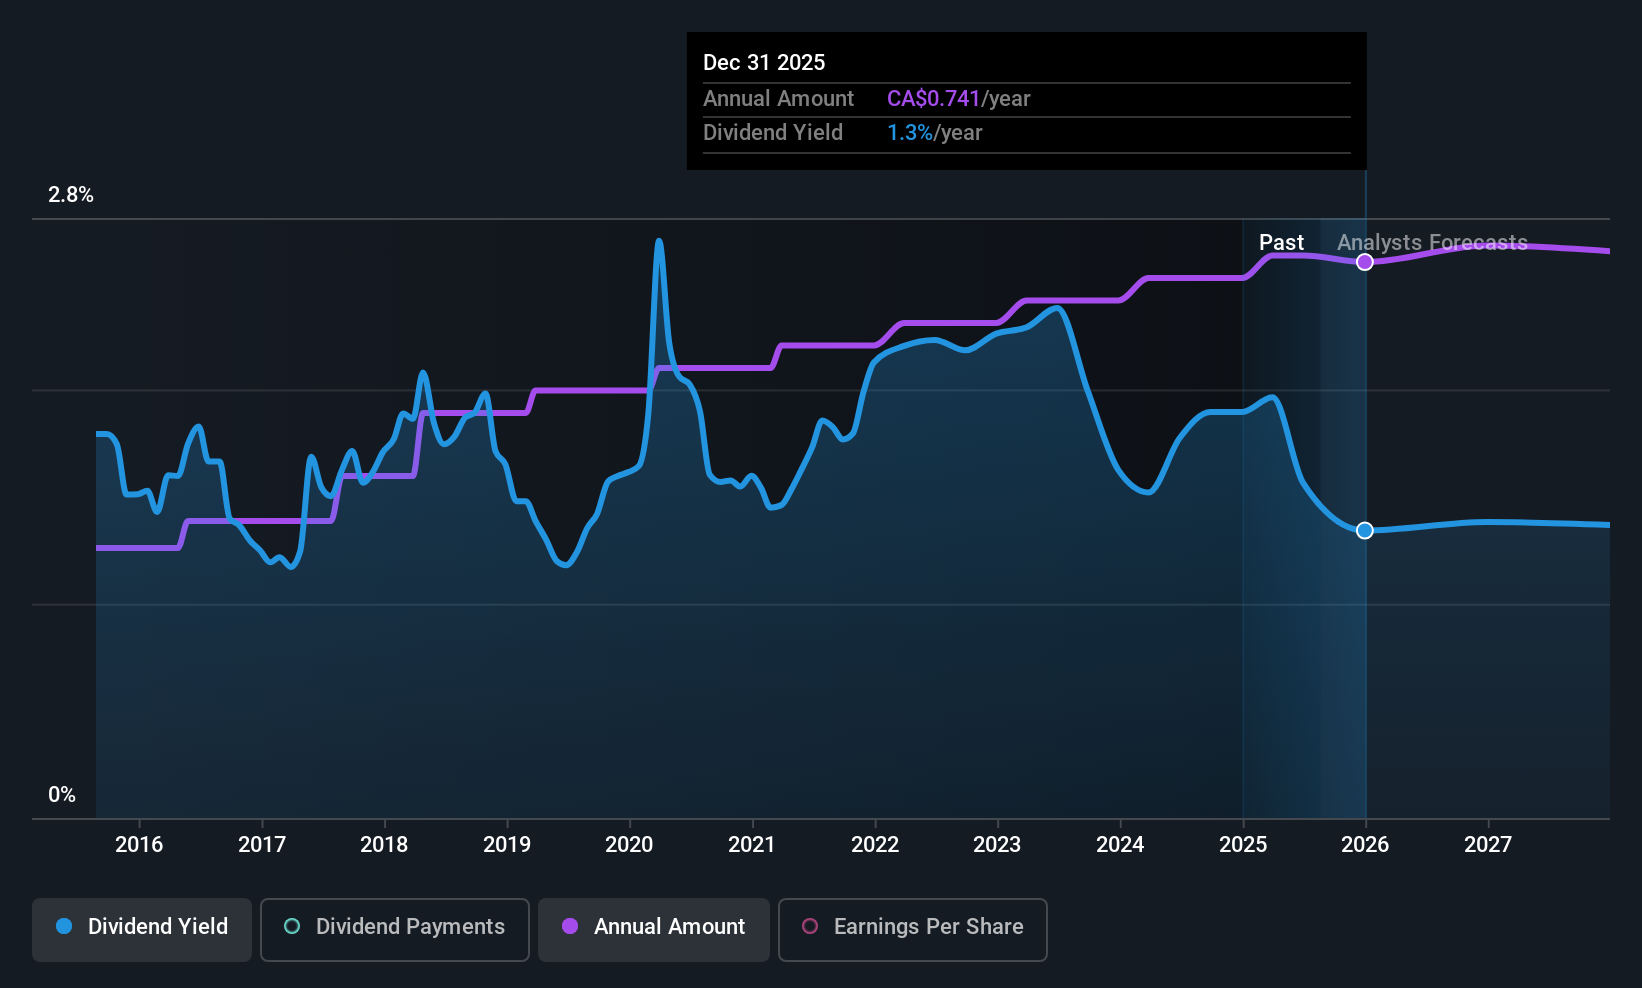Click the 2020 label on the timeline axis
1642x988 pixels.
point(629,845)
